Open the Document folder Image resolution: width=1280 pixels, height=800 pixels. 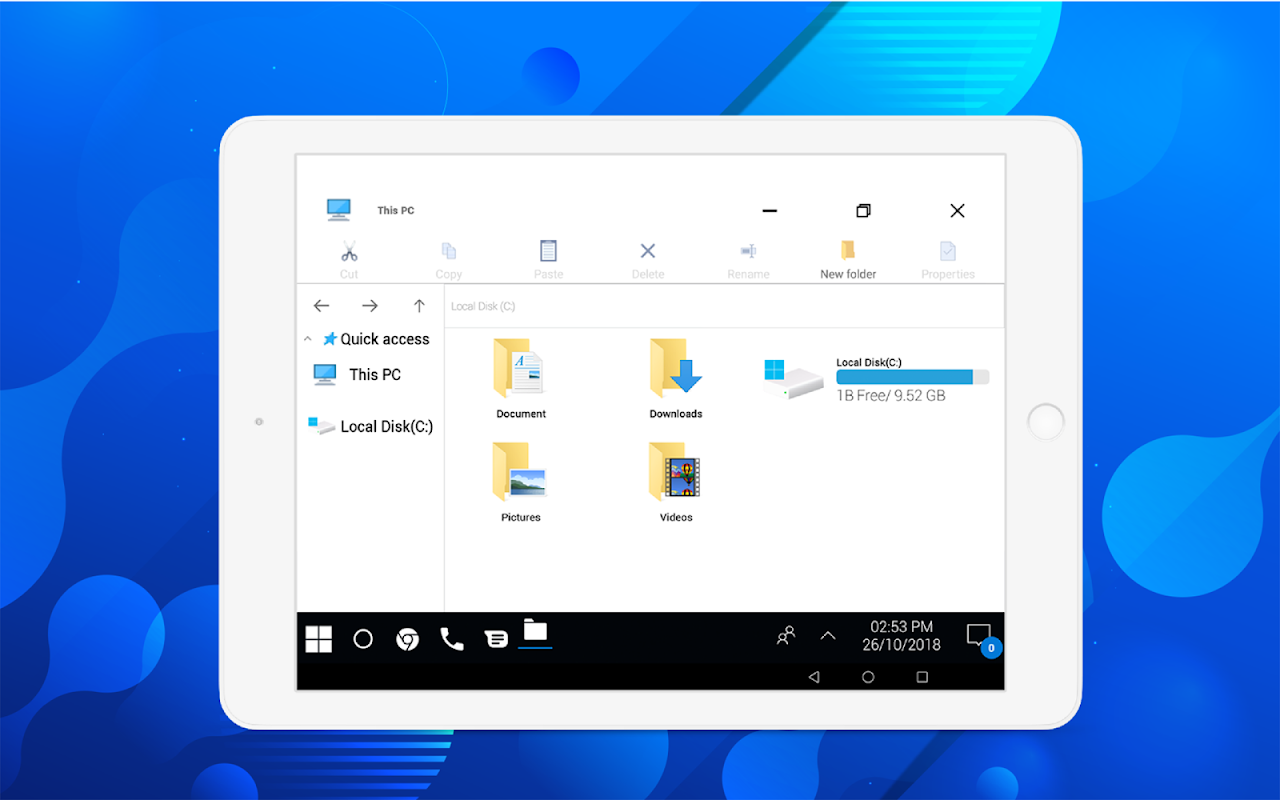pyautogui.click(x=521, y=379)
